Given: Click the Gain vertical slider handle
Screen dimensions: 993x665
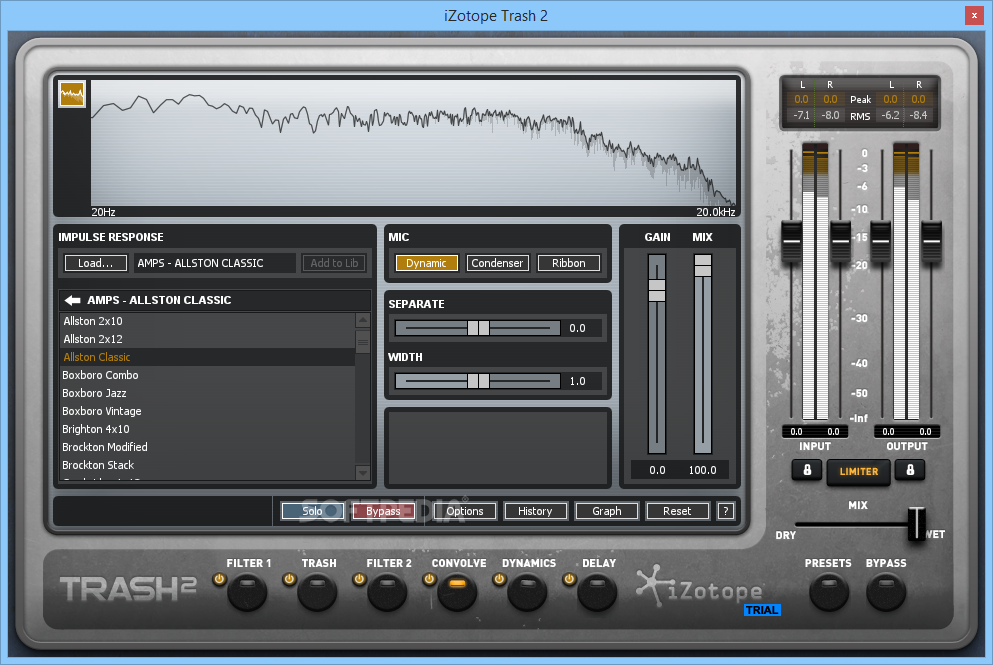Looking at the screenshot, I should [657, 290].
